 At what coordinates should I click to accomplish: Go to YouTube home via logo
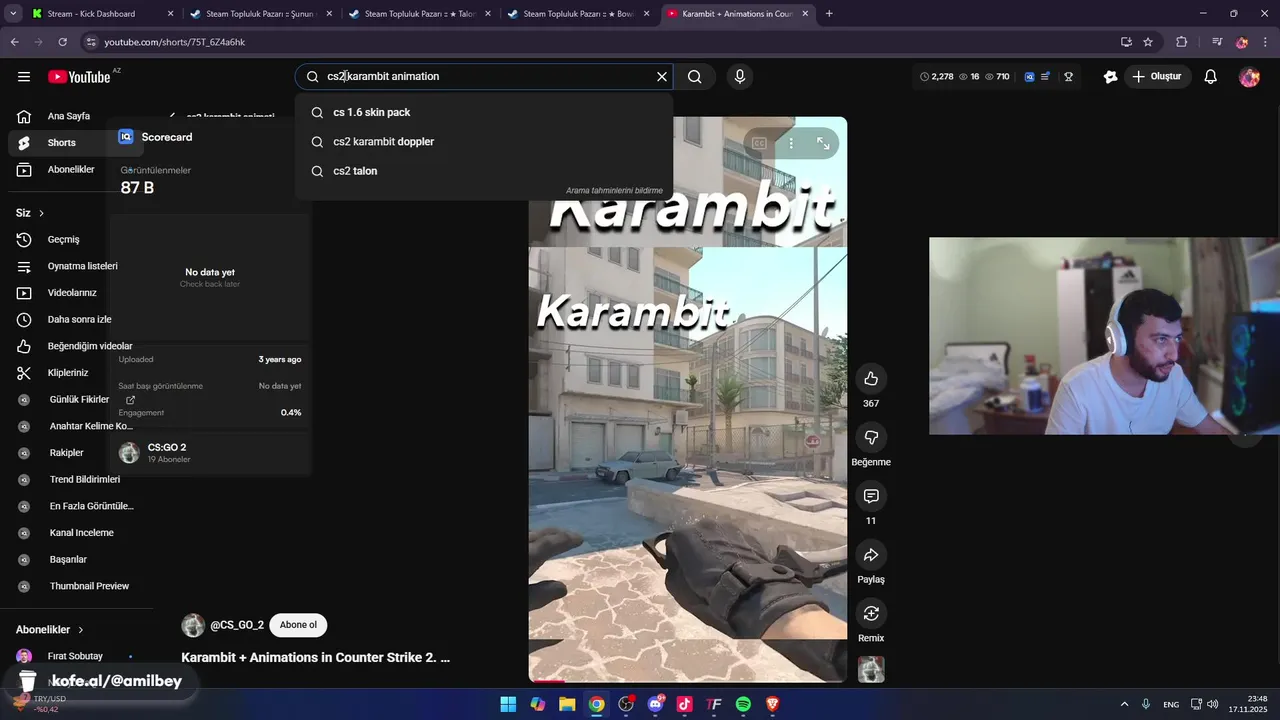[79, 77]
